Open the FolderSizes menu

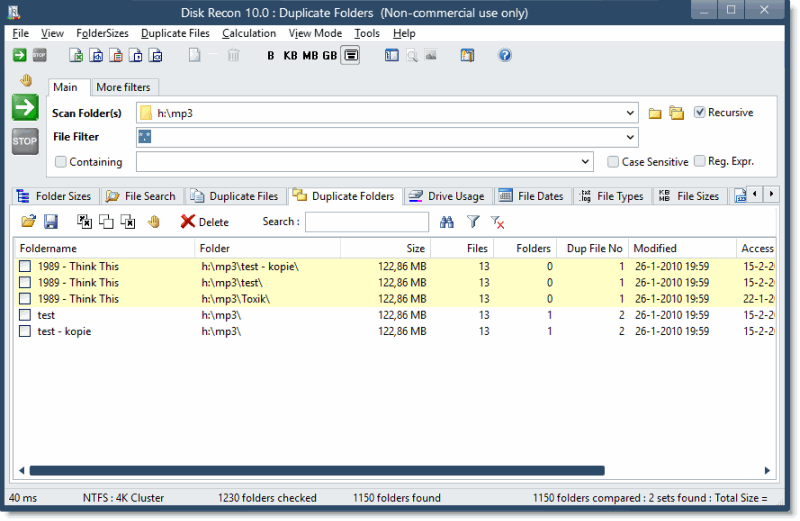102,33
